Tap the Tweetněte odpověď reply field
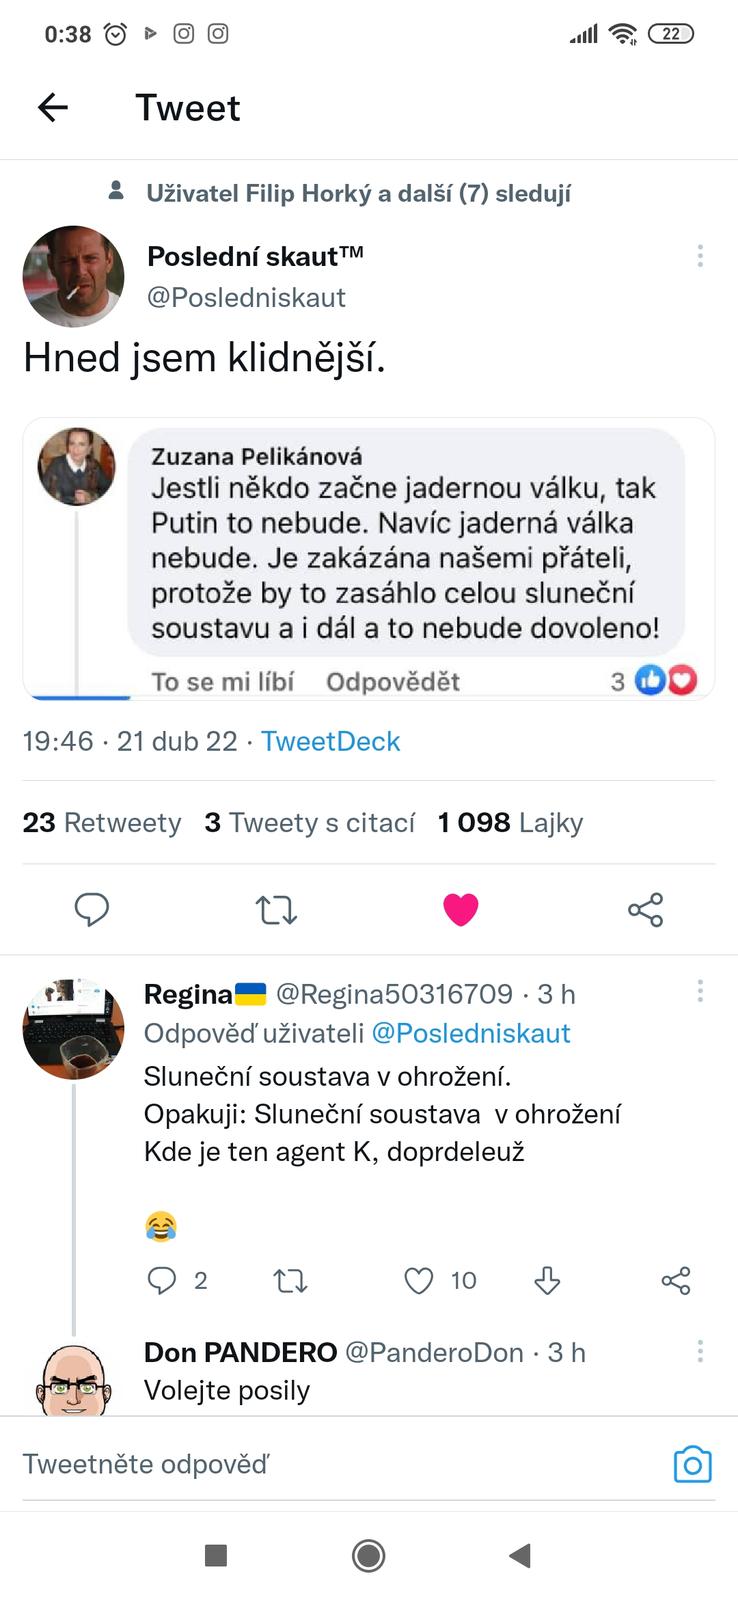 coord(300,1465)
